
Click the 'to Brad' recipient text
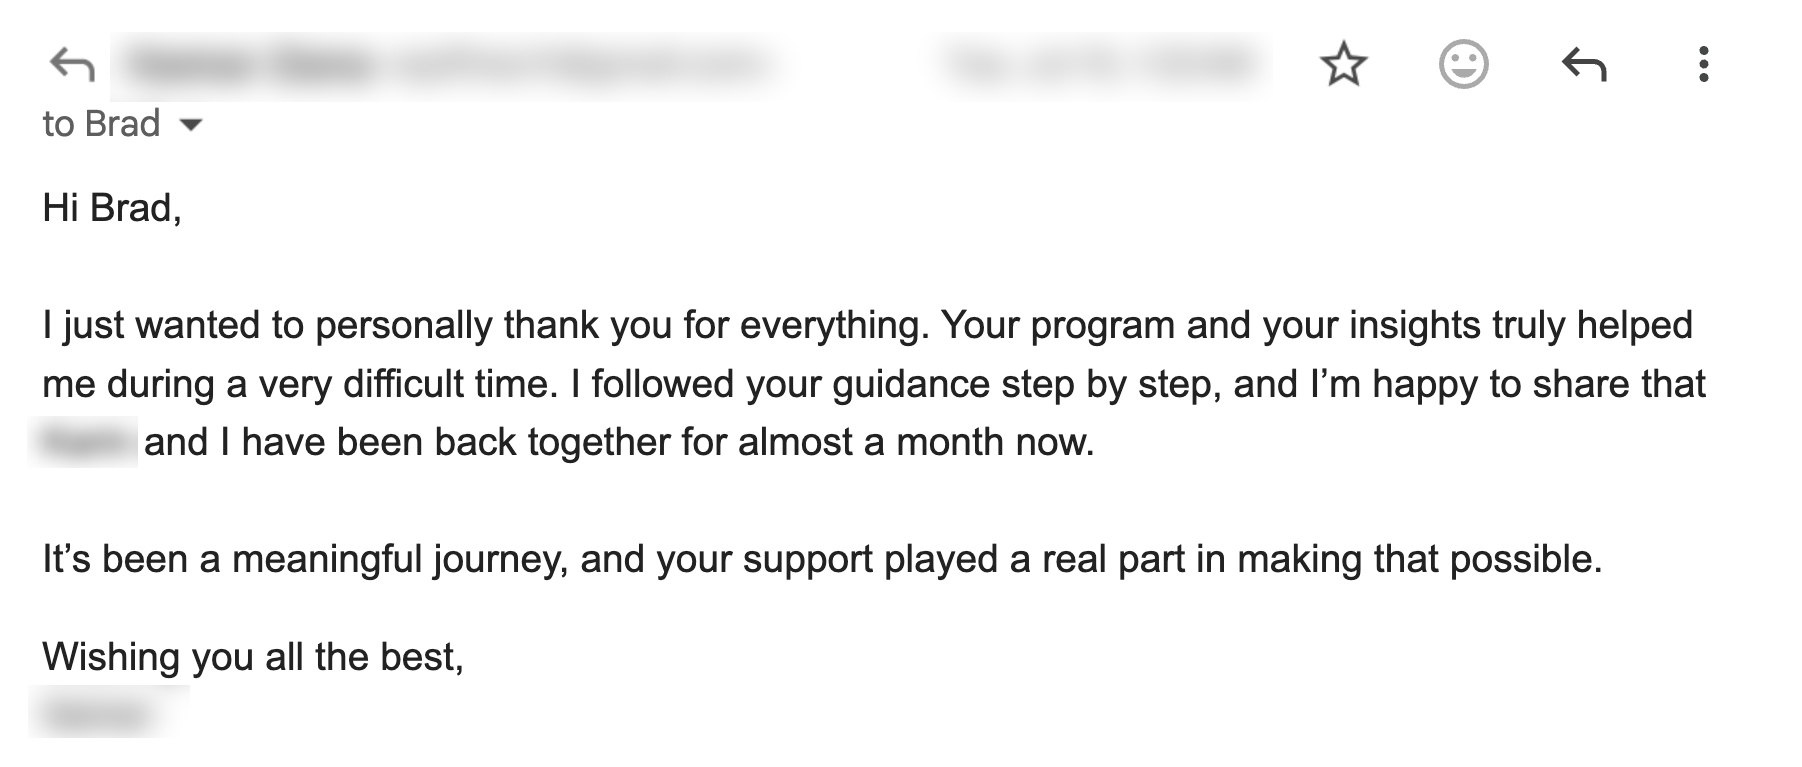coord(101,124)
